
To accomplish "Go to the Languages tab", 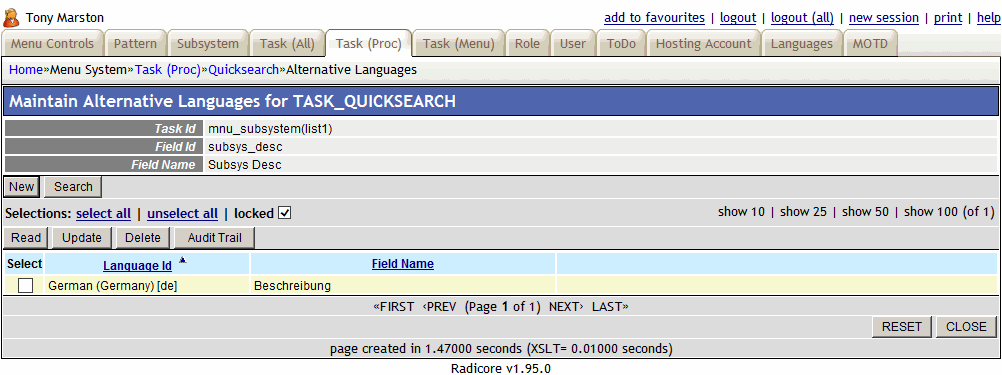I will (801, 44).
